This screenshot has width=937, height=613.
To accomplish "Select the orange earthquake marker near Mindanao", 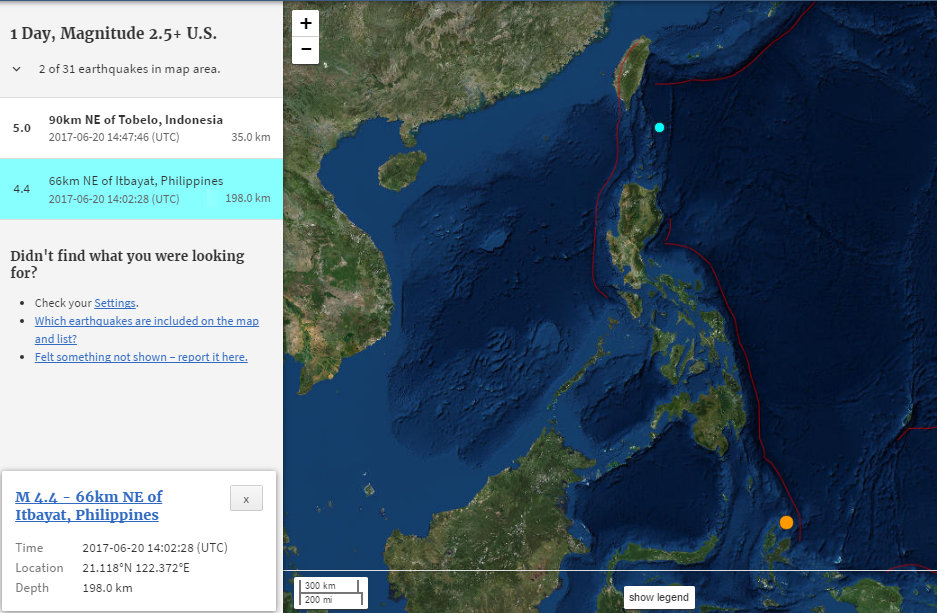I will coord(786,521).
